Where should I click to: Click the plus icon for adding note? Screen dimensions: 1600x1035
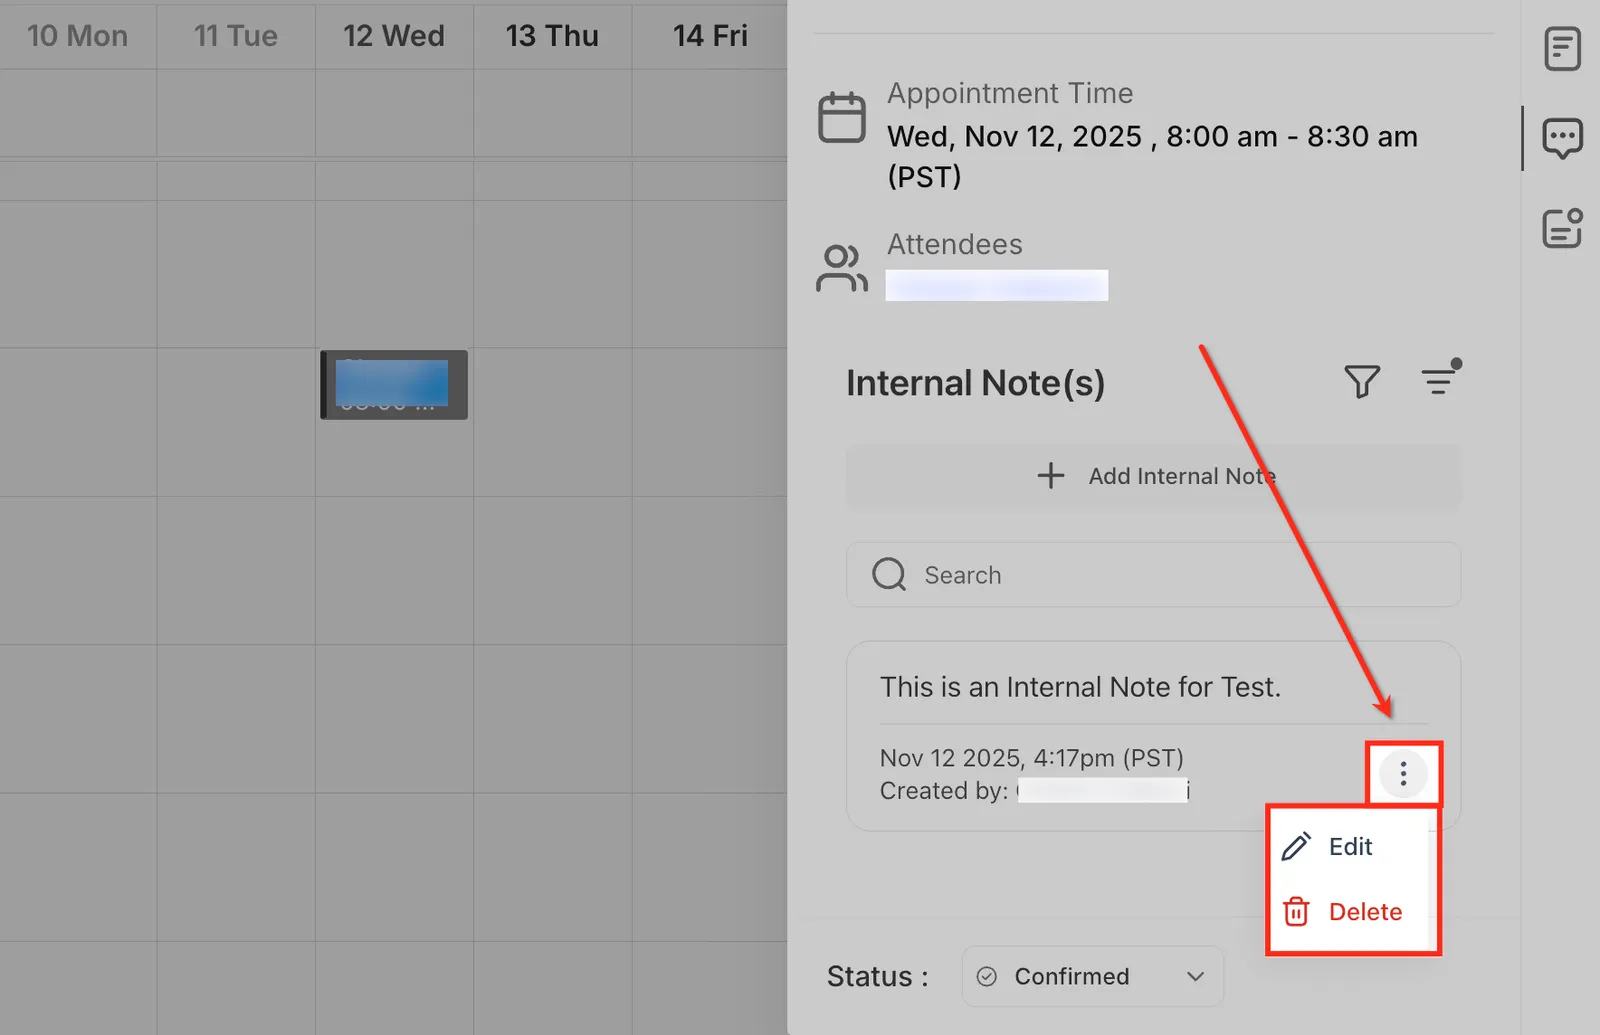click(1050, 475)
